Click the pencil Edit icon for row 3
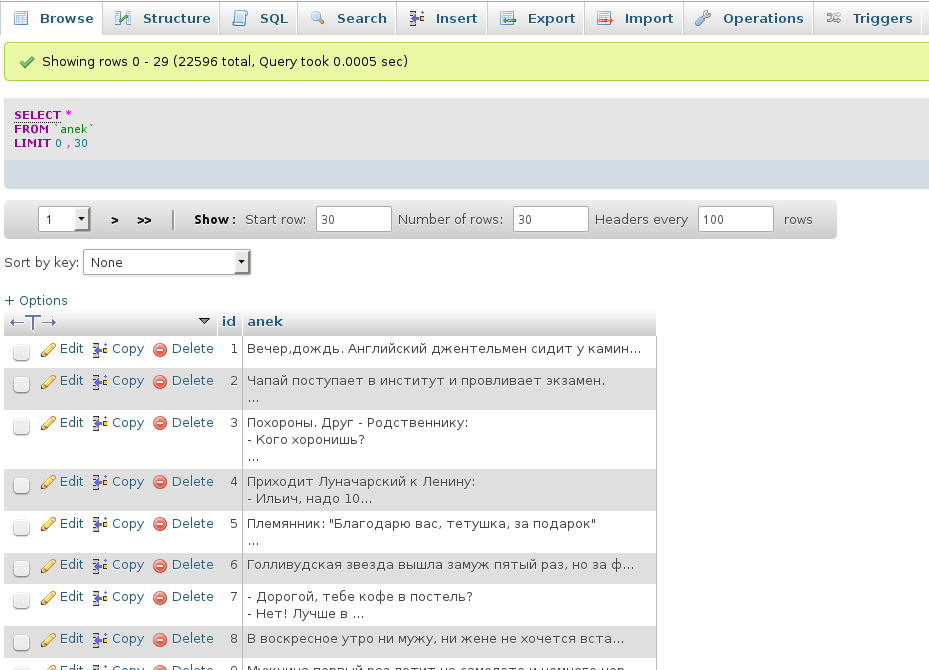This screenshot has height=670, width=929. (x=48, y=424)
